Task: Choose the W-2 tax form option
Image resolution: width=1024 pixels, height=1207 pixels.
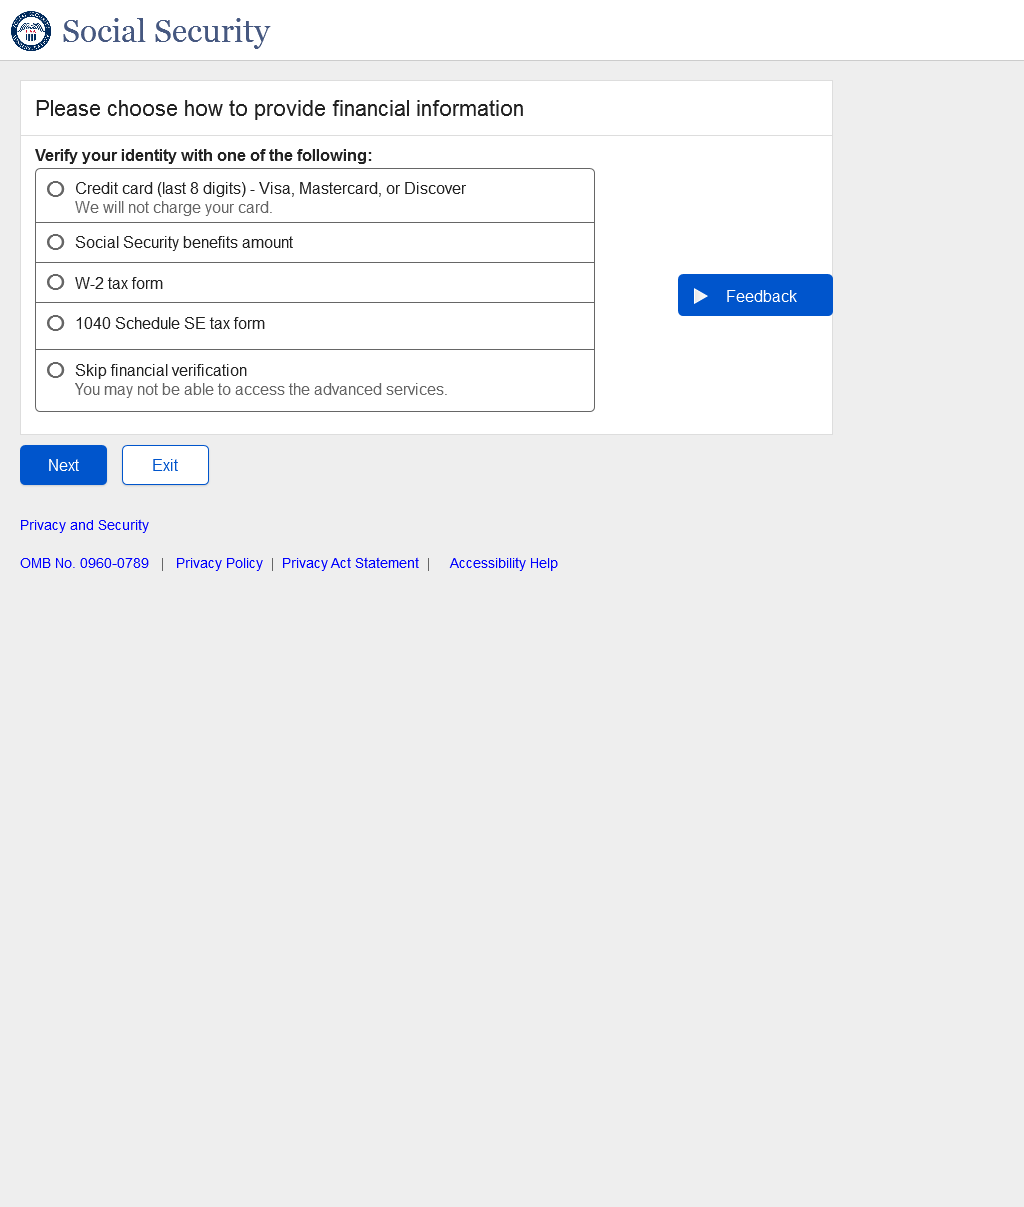Action: [56, 282]
